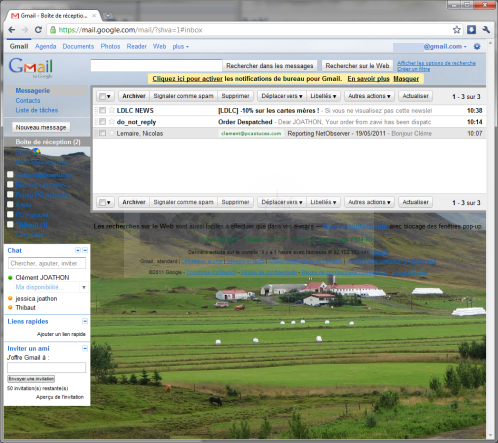Reload the page with refresh icon
The height and width of the screenshot is (443, 498).
tap(38, 30)
